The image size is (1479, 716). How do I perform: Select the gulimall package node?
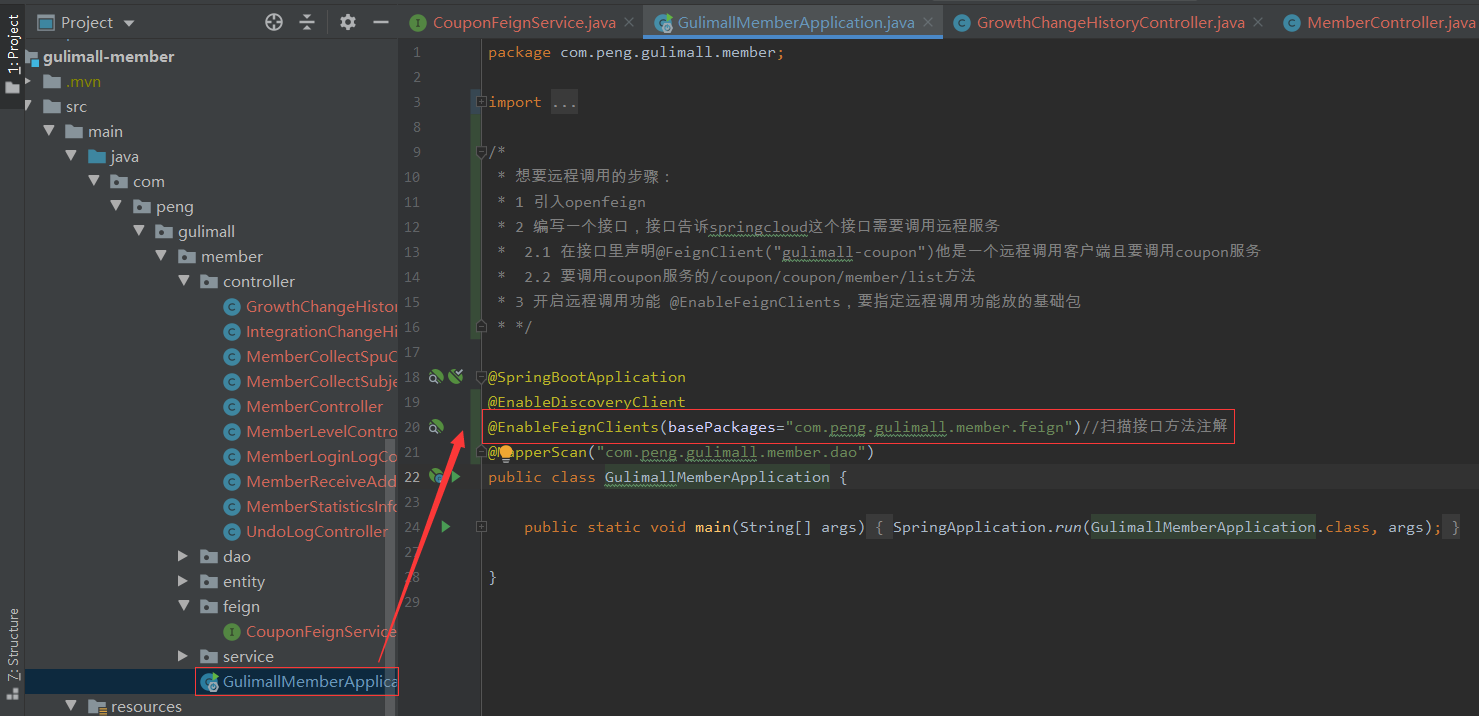coord(206,232)
